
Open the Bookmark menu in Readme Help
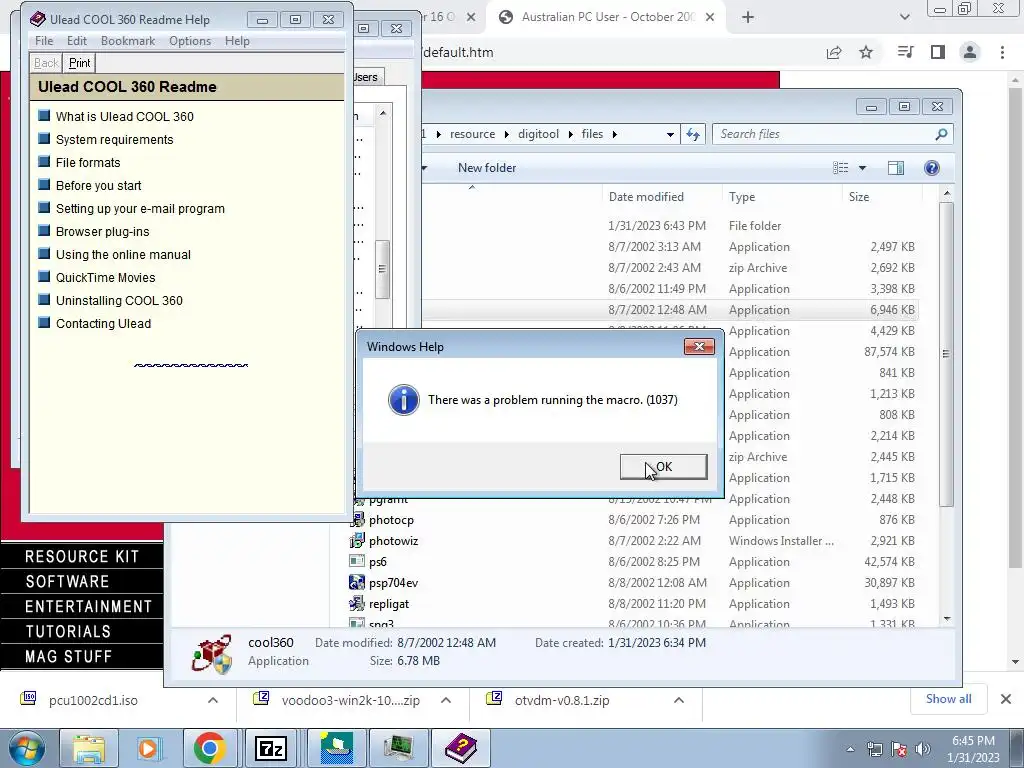click(128, 40)
